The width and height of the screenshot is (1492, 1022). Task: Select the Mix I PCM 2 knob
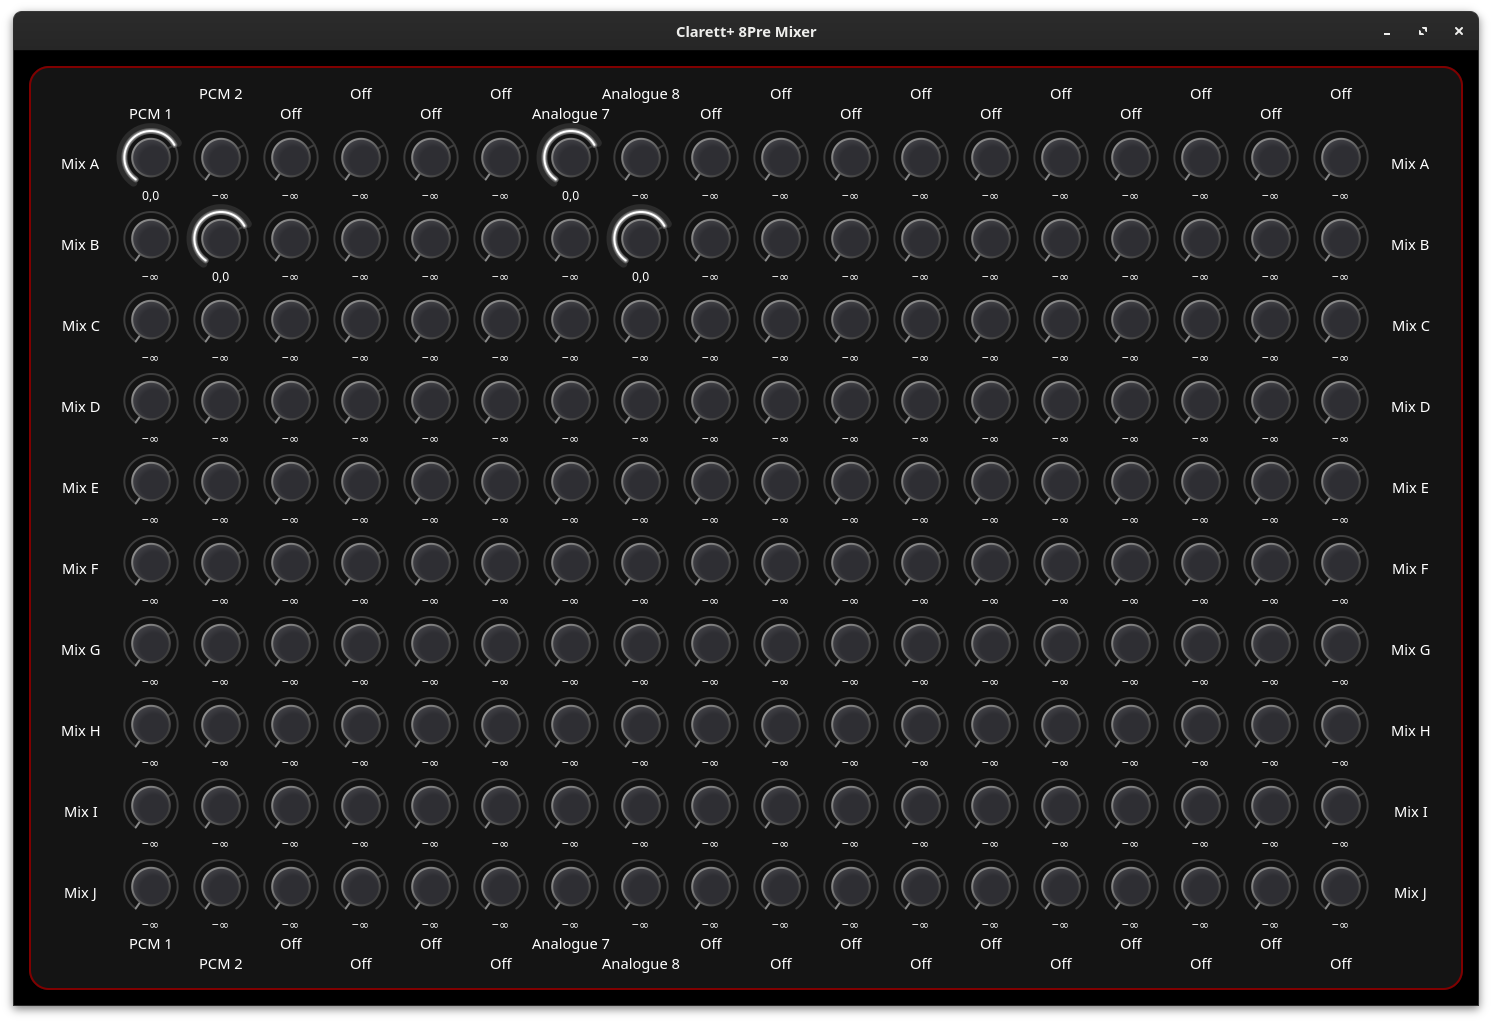[x=220, y=805]
